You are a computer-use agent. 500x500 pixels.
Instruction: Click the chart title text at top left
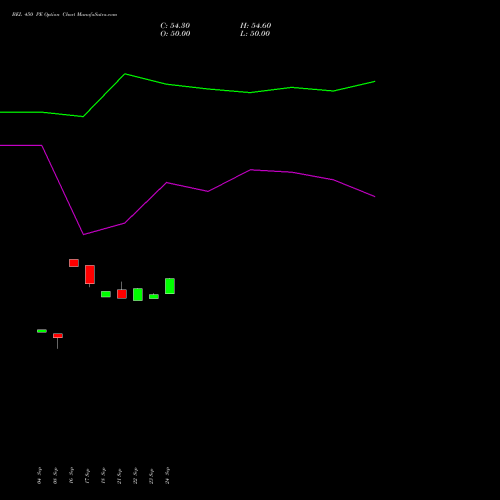(x=64, y=15)
